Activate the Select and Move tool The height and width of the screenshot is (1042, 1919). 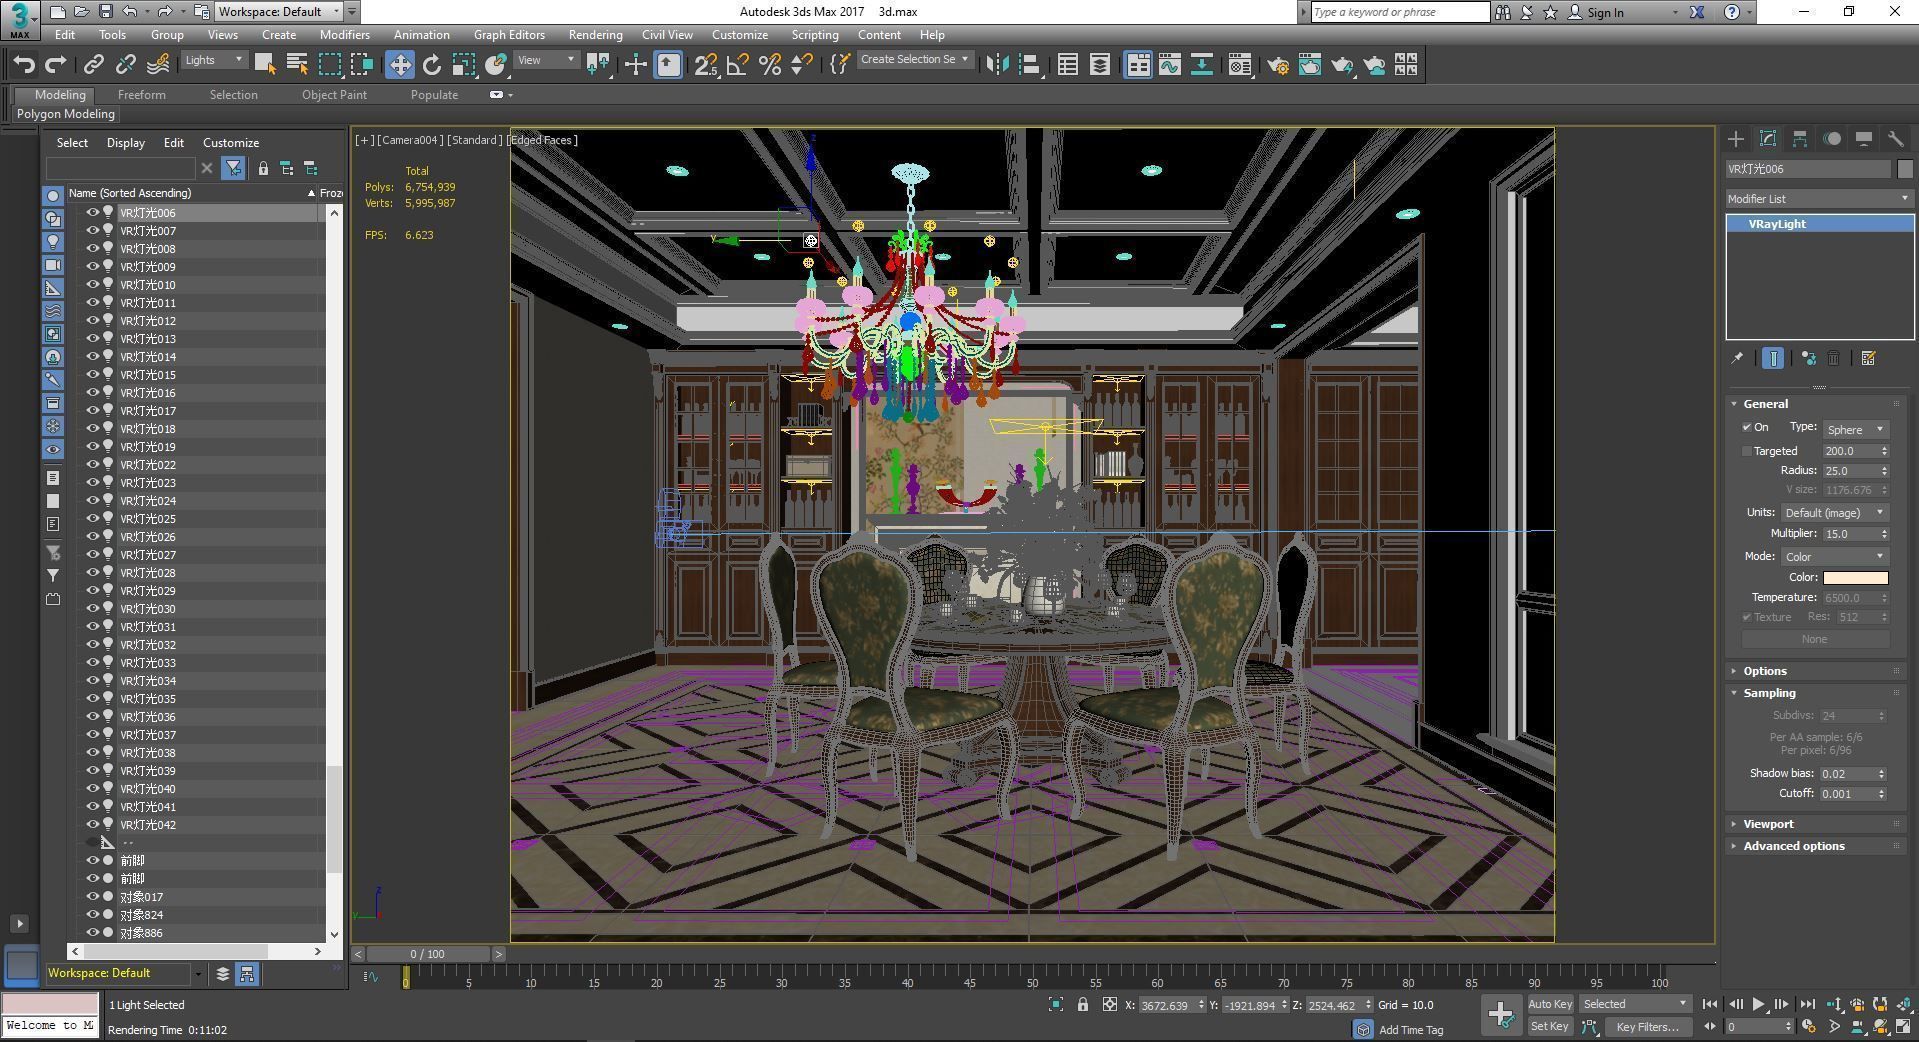point(399,65)
